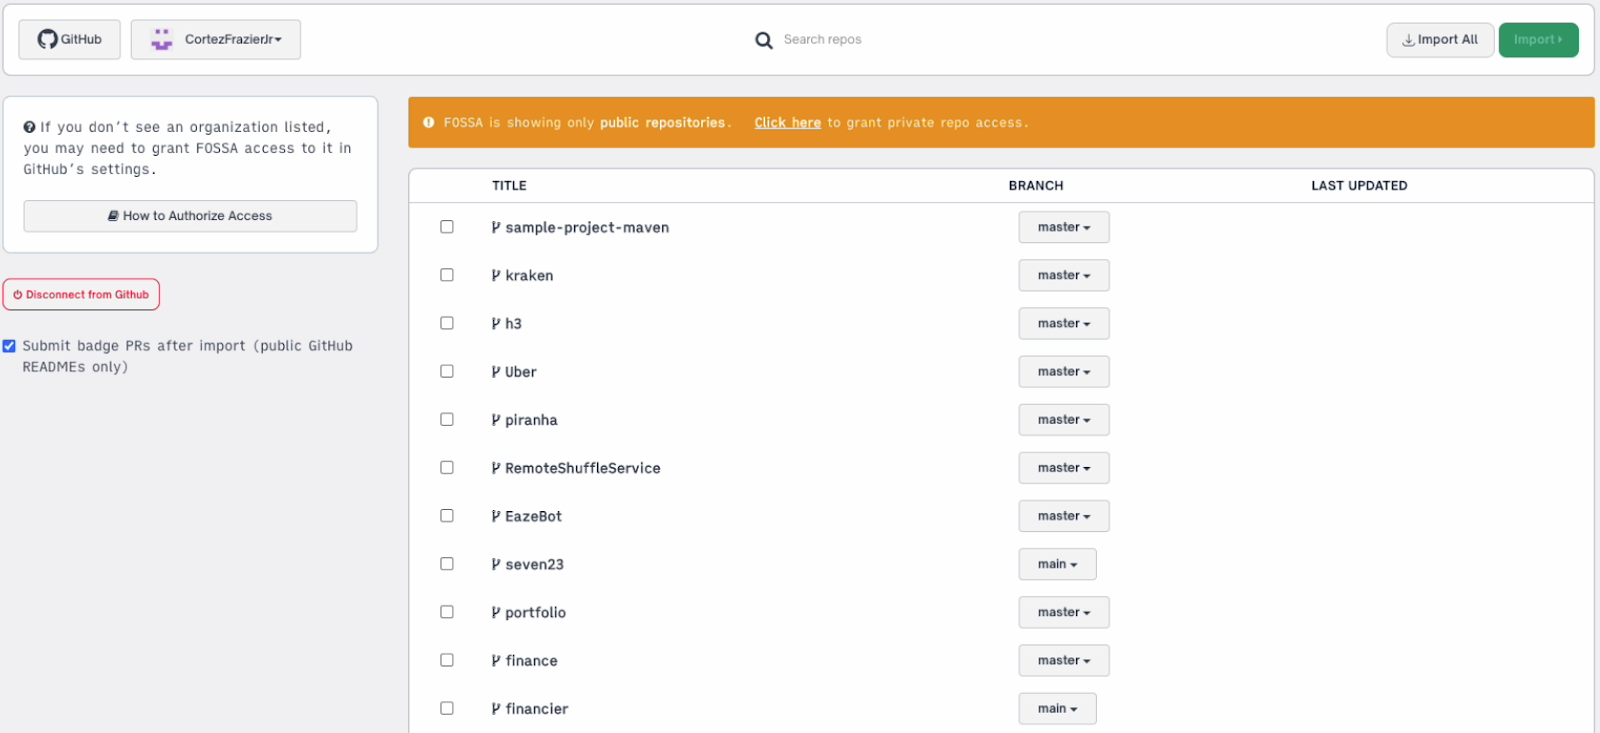Click the GitHub provider button

coord(69,39)
